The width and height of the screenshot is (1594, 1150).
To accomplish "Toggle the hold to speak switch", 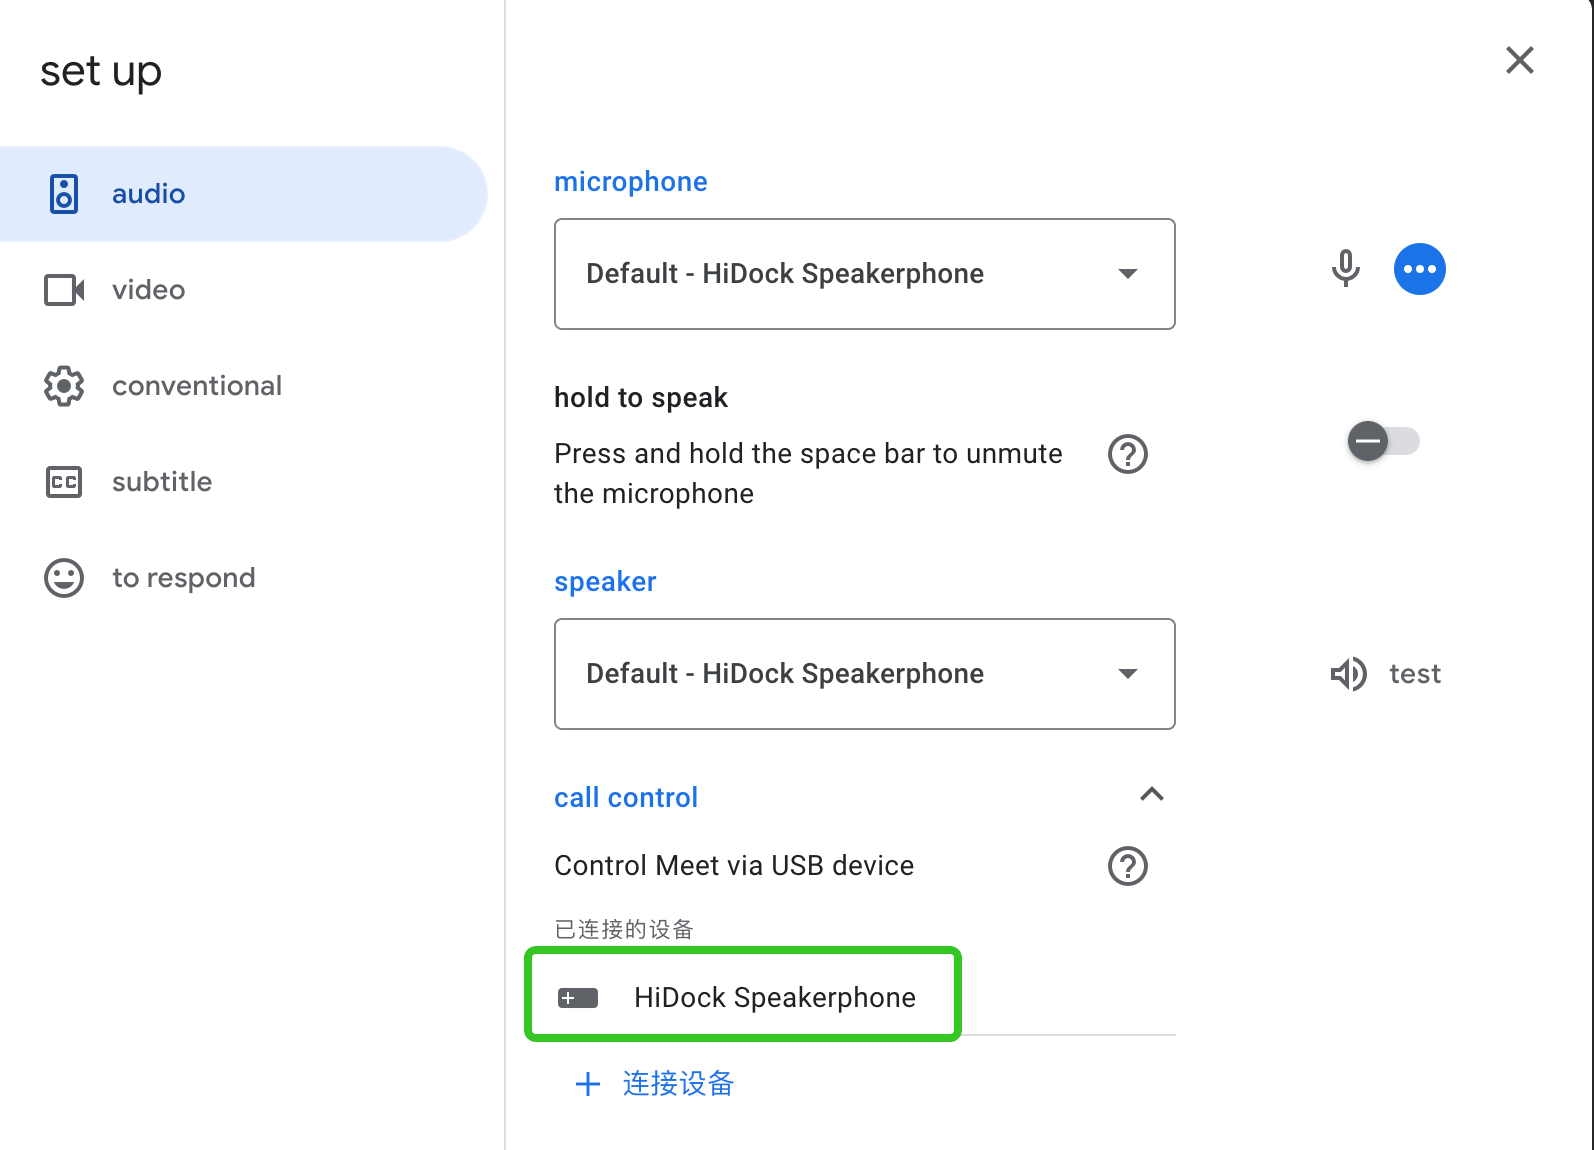I will (1383, 441).
